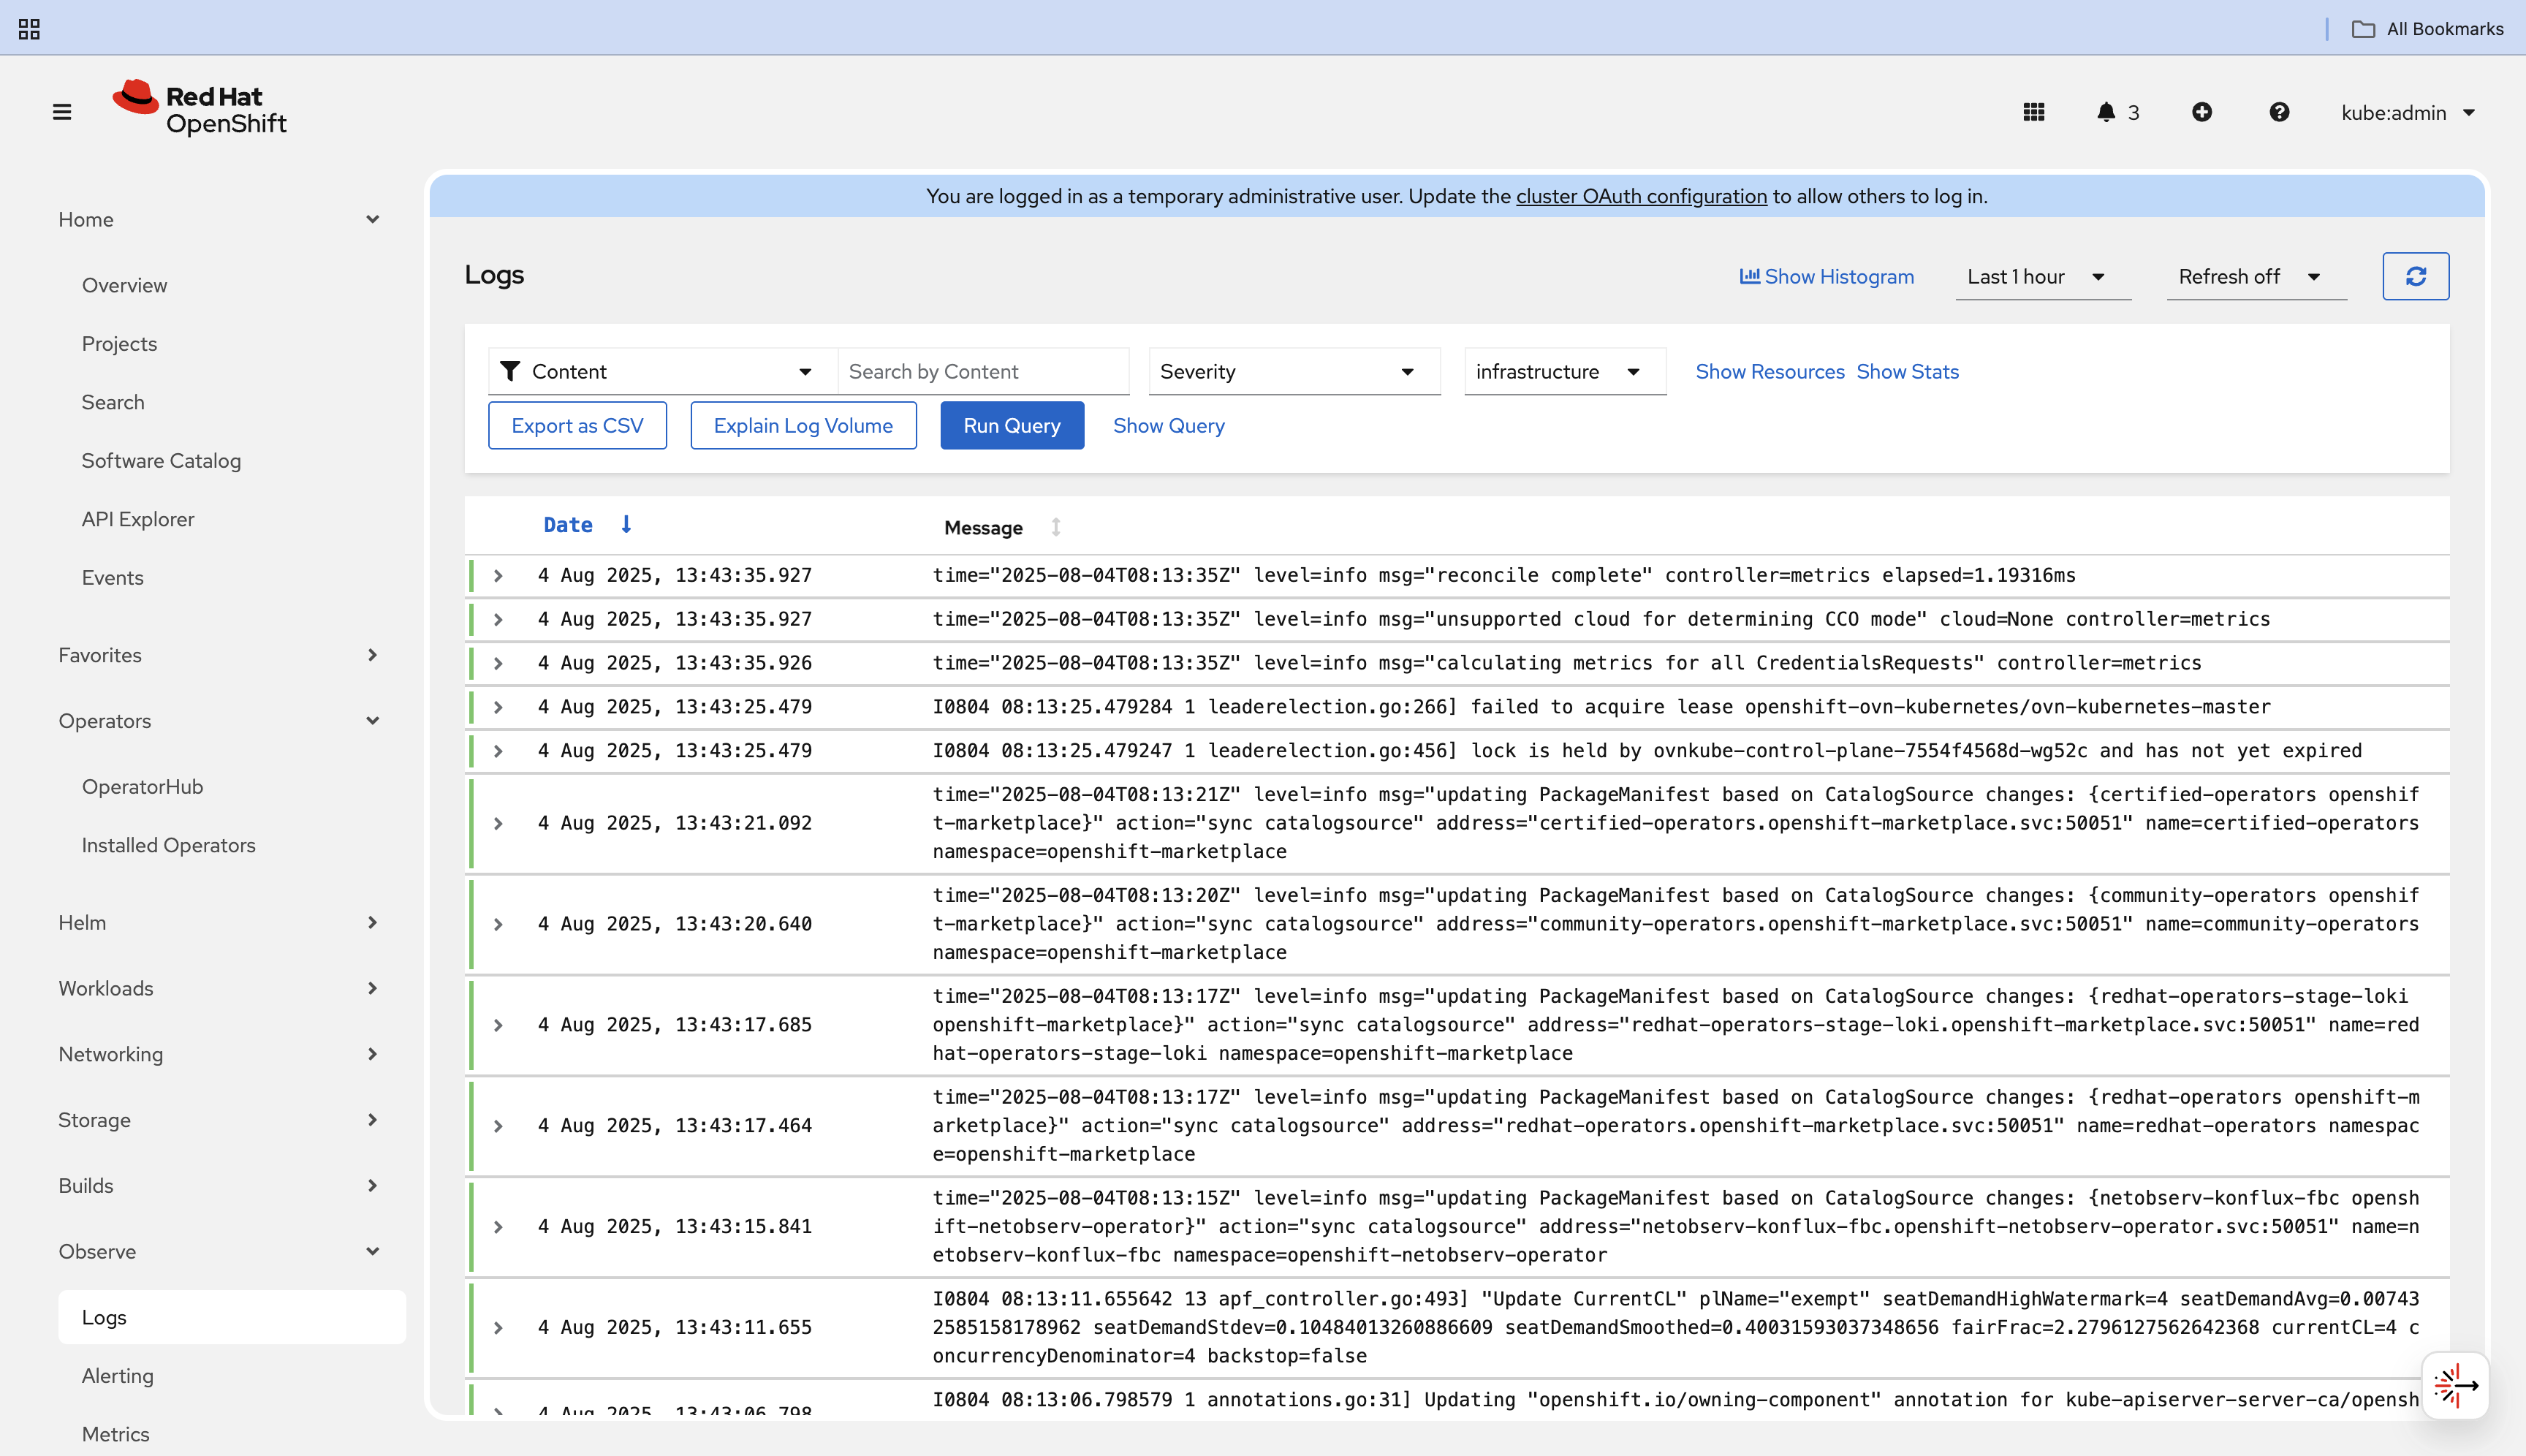Expand the first log row at 13:43:35.927
2526x1456 pixels.
click(x=498, y=576)
